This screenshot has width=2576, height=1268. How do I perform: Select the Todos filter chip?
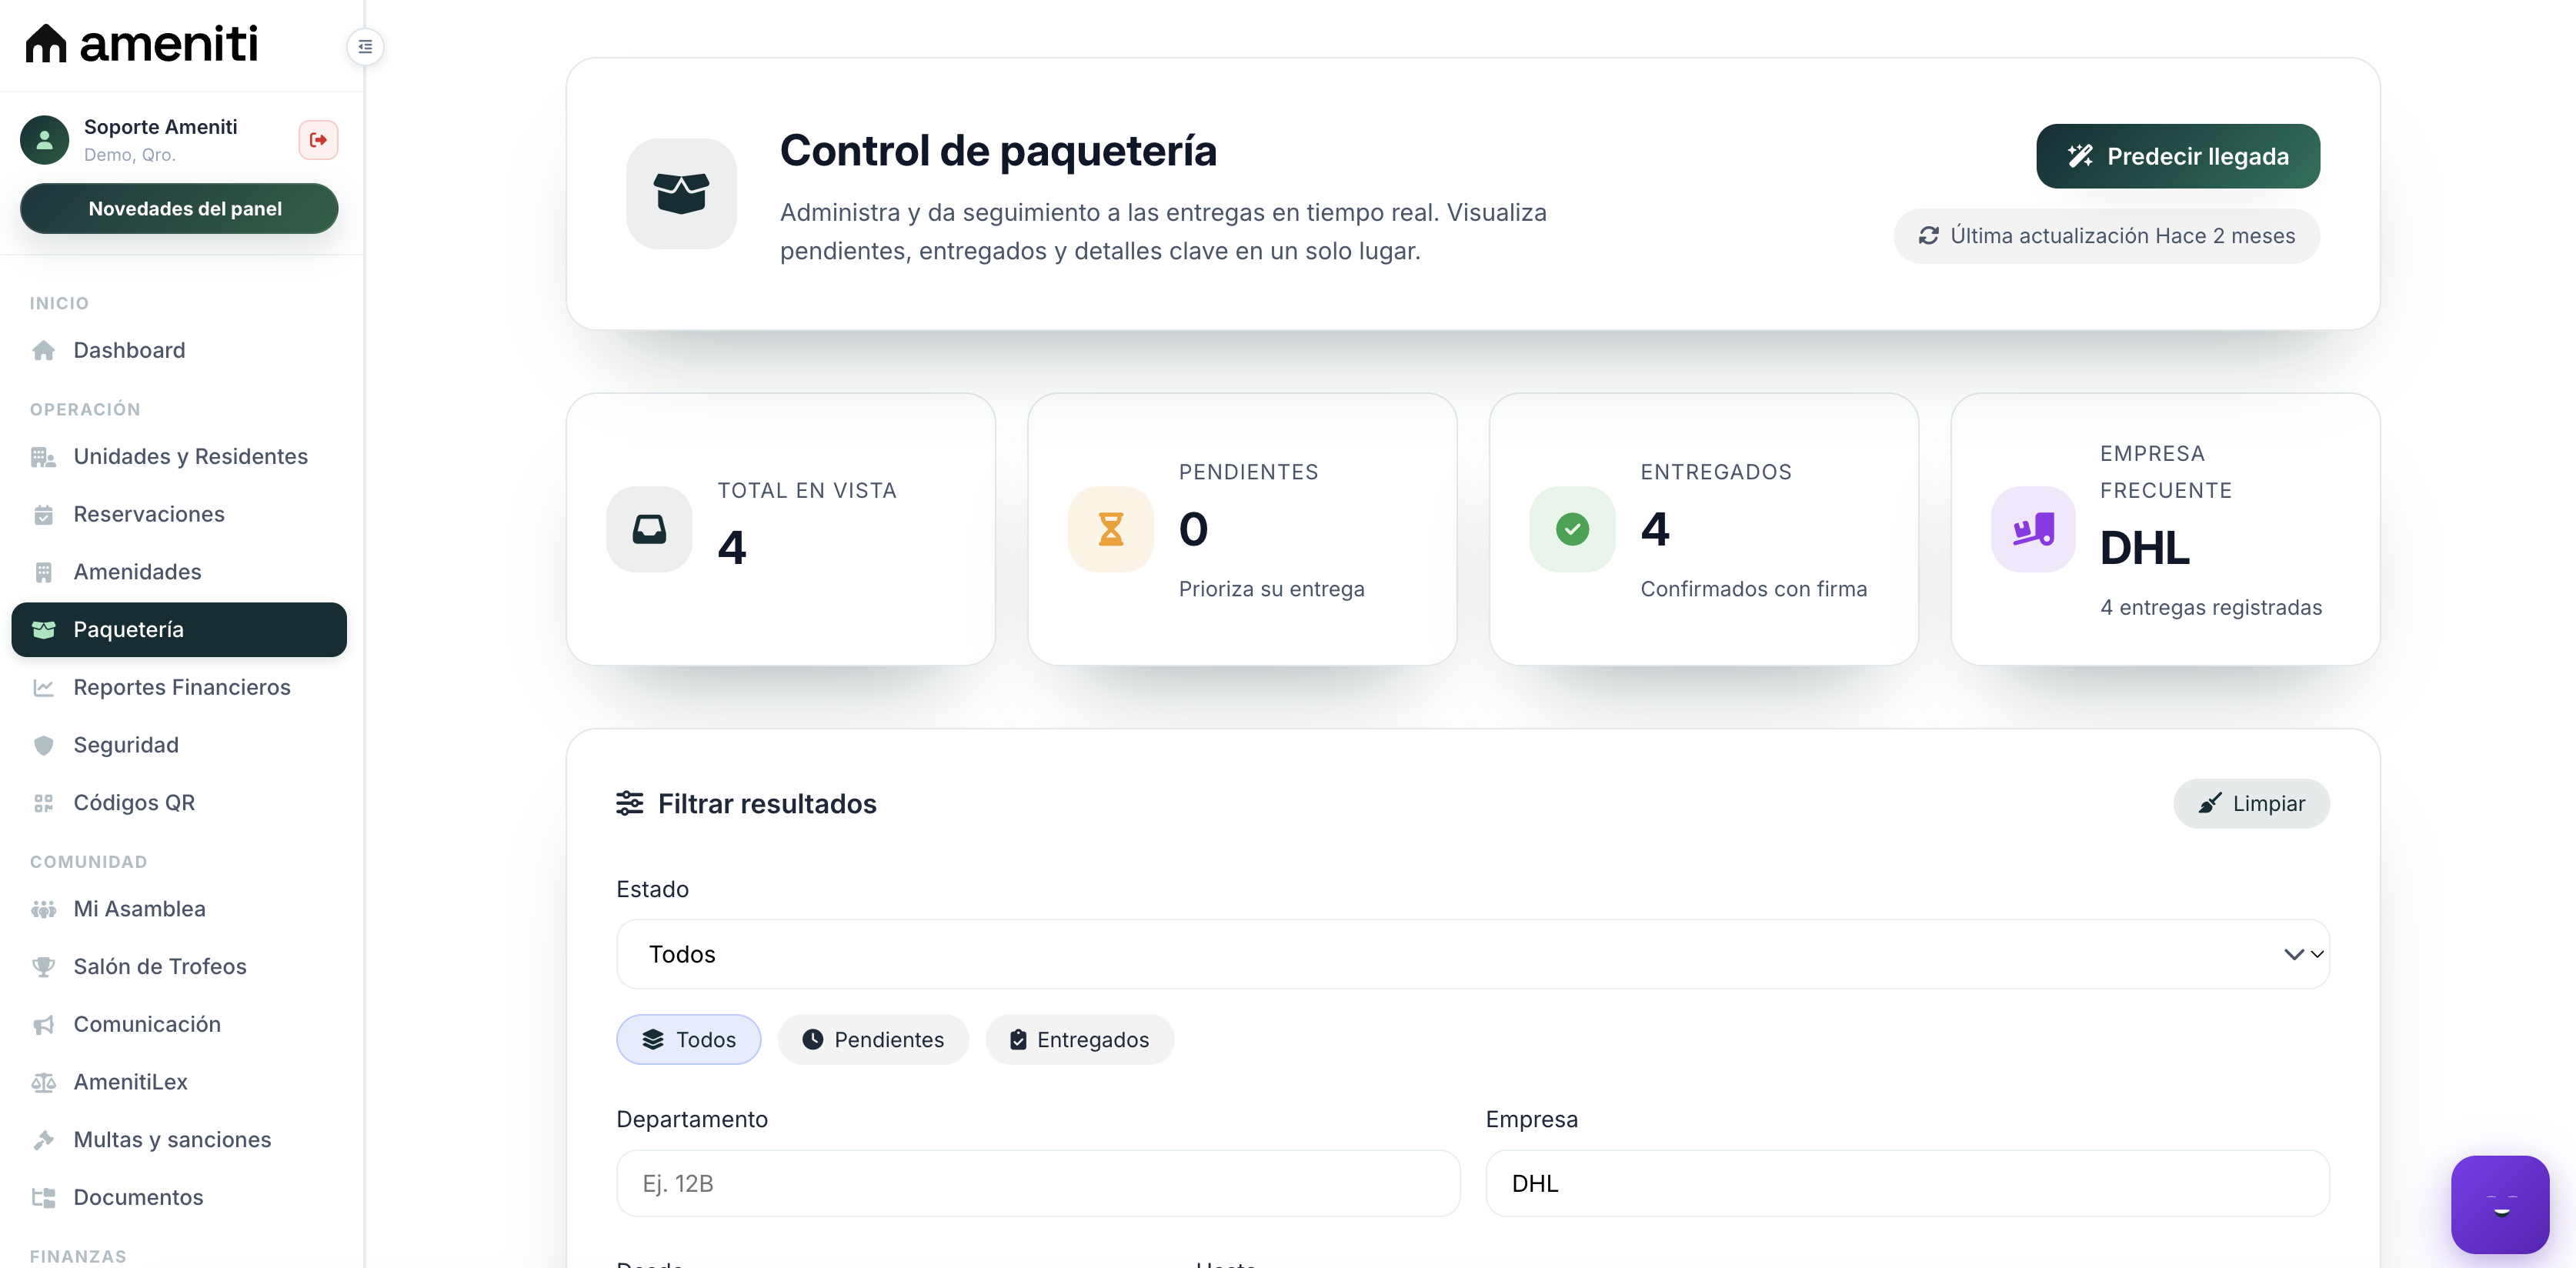(688, 1040)
